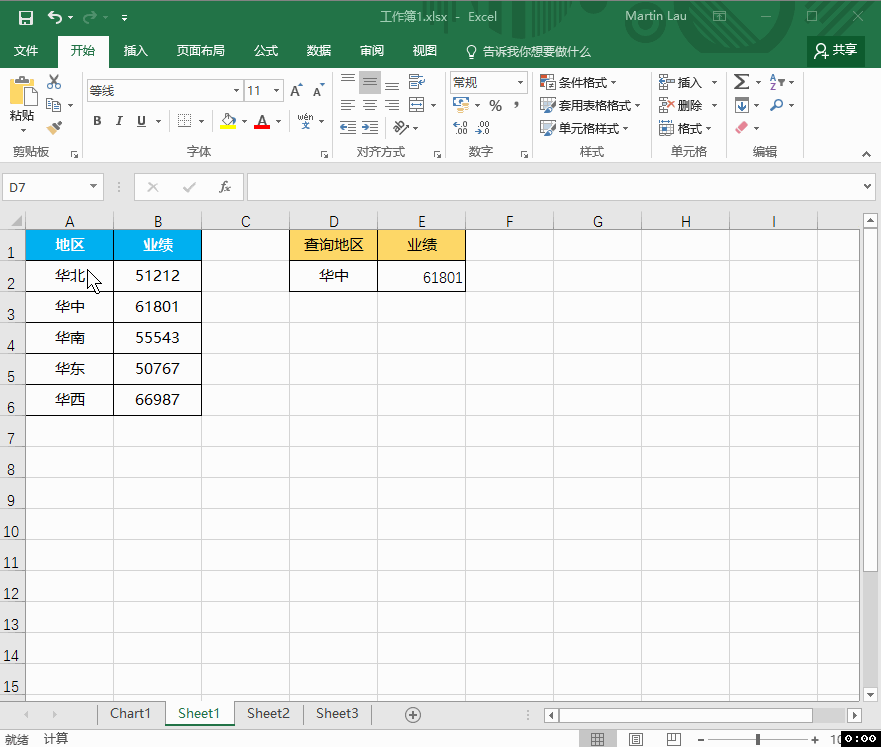Expand the number format dropdown
Image resolution: width=881 pixels, height=747 pixels.
tap(520, 83)
